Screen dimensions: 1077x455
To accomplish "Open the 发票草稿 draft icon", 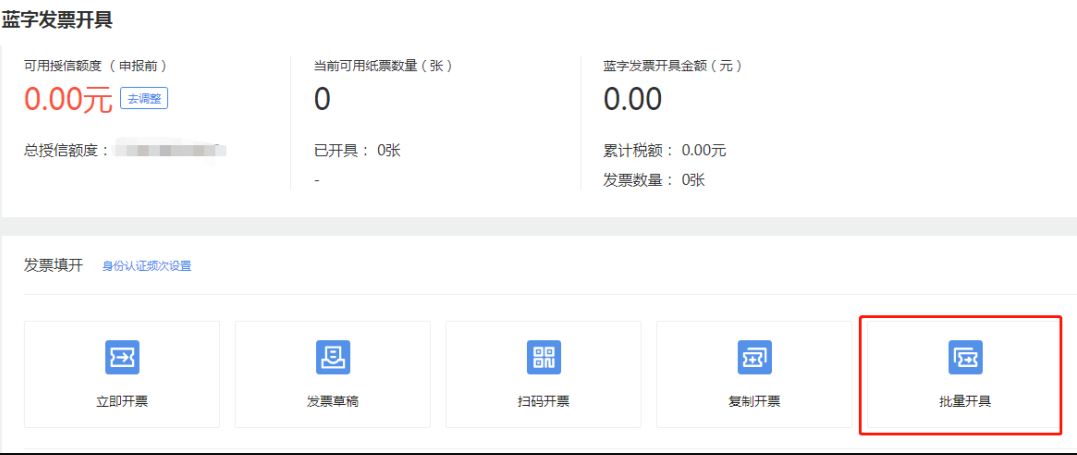I will [x=333, y=357].
